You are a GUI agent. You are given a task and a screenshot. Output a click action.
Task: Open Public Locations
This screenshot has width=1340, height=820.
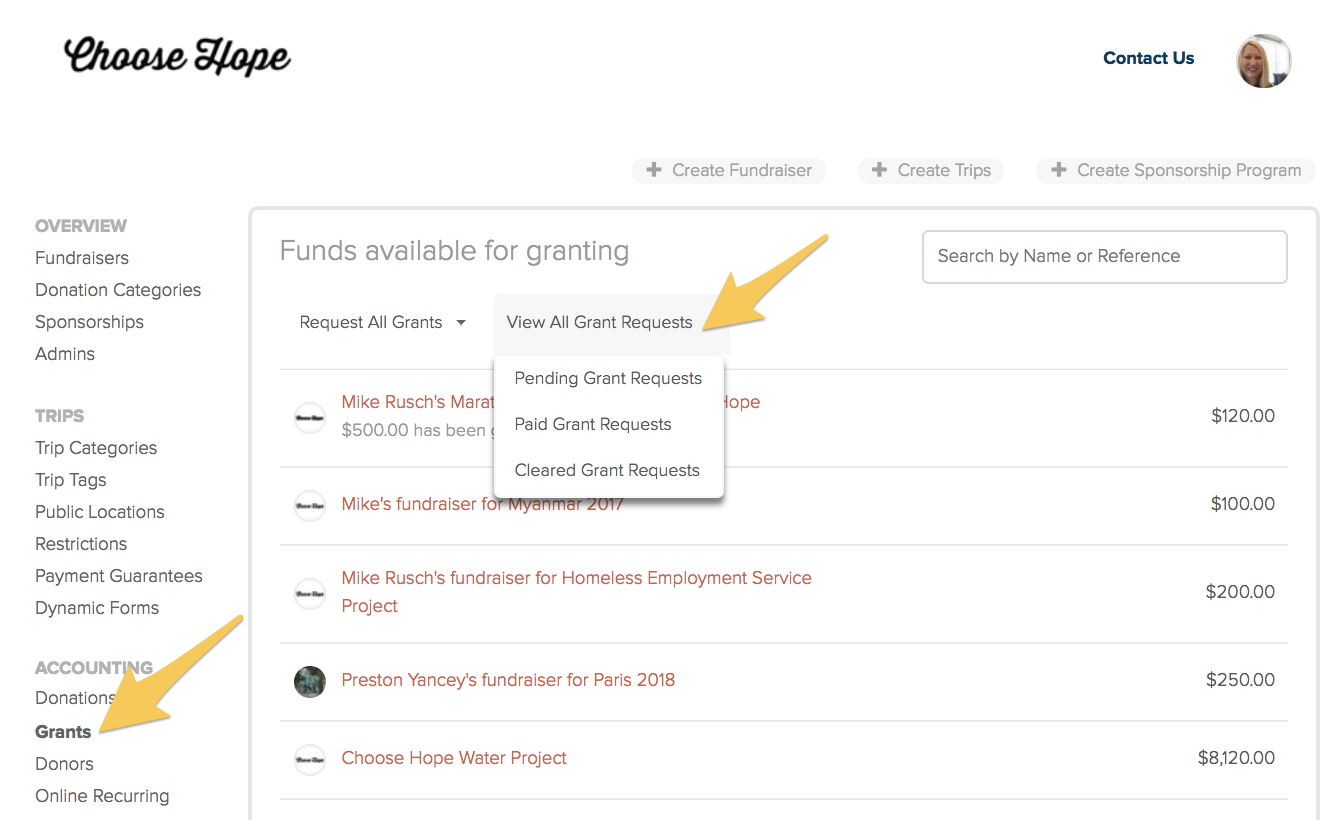(x=100, y=512)
